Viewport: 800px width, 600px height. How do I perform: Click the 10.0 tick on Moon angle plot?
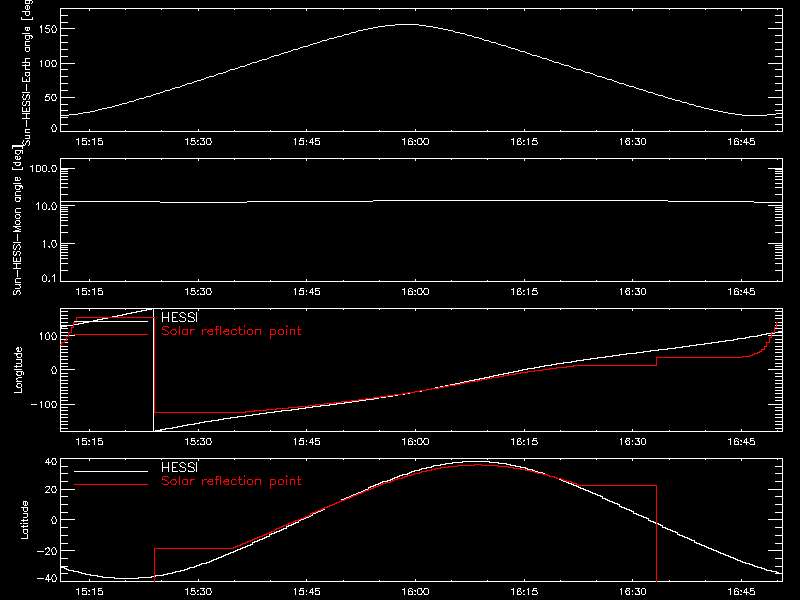click(46, 206)
